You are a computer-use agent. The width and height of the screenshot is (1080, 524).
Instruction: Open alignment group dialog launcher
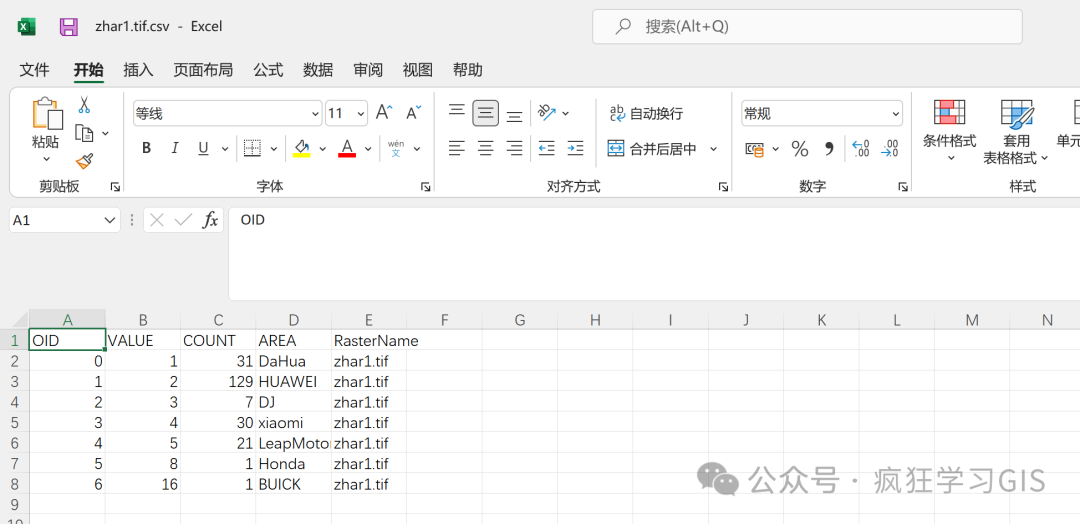point(723,187)
